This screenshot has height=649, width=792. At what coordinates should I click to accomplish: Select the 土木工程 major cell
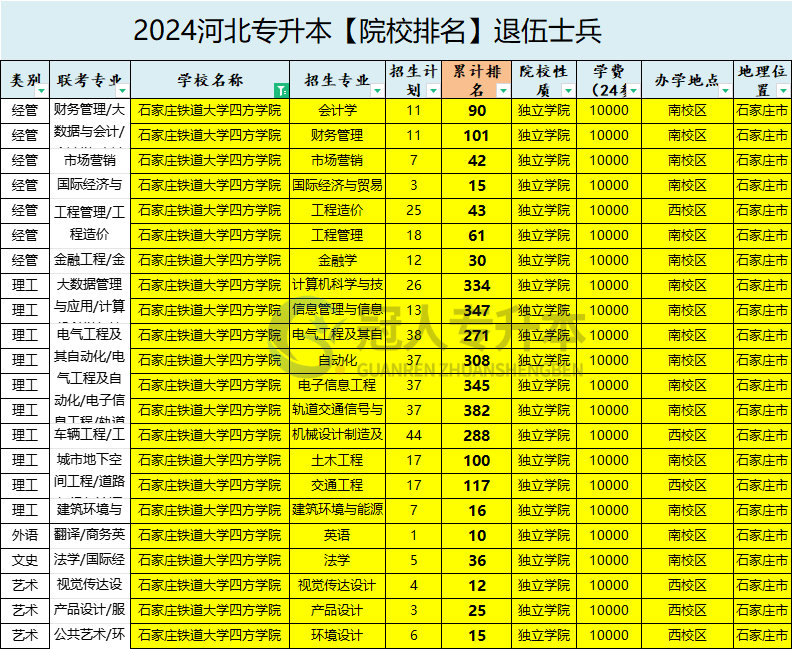(337, 460)
